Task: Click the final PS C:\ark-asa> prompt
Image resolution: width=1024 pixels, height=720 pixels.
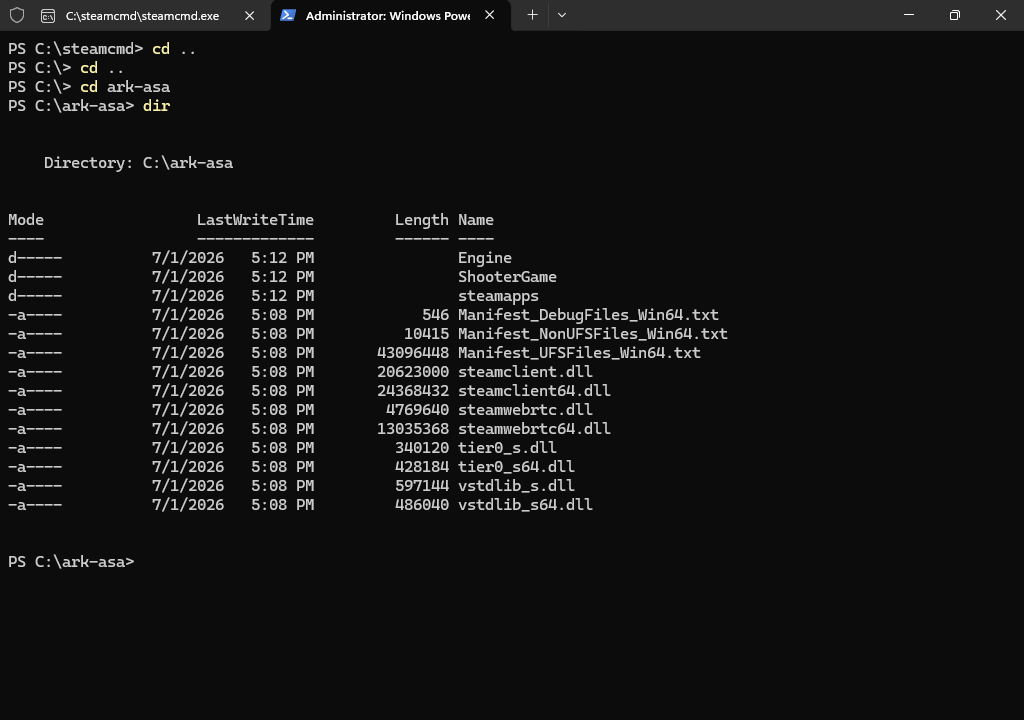Action: [71, 562]
